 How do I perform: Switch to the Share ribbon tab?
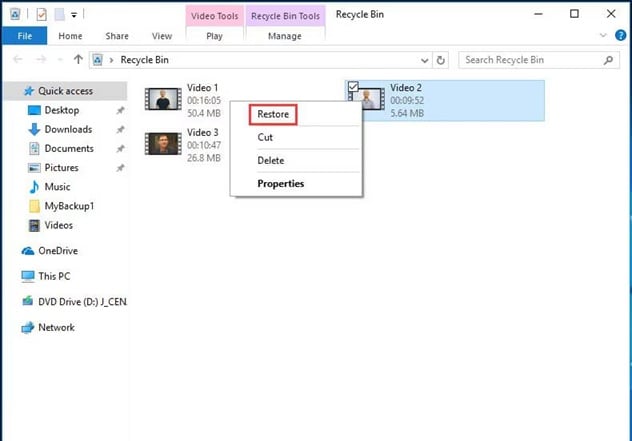pyautogui.click(x=117, y=36)
